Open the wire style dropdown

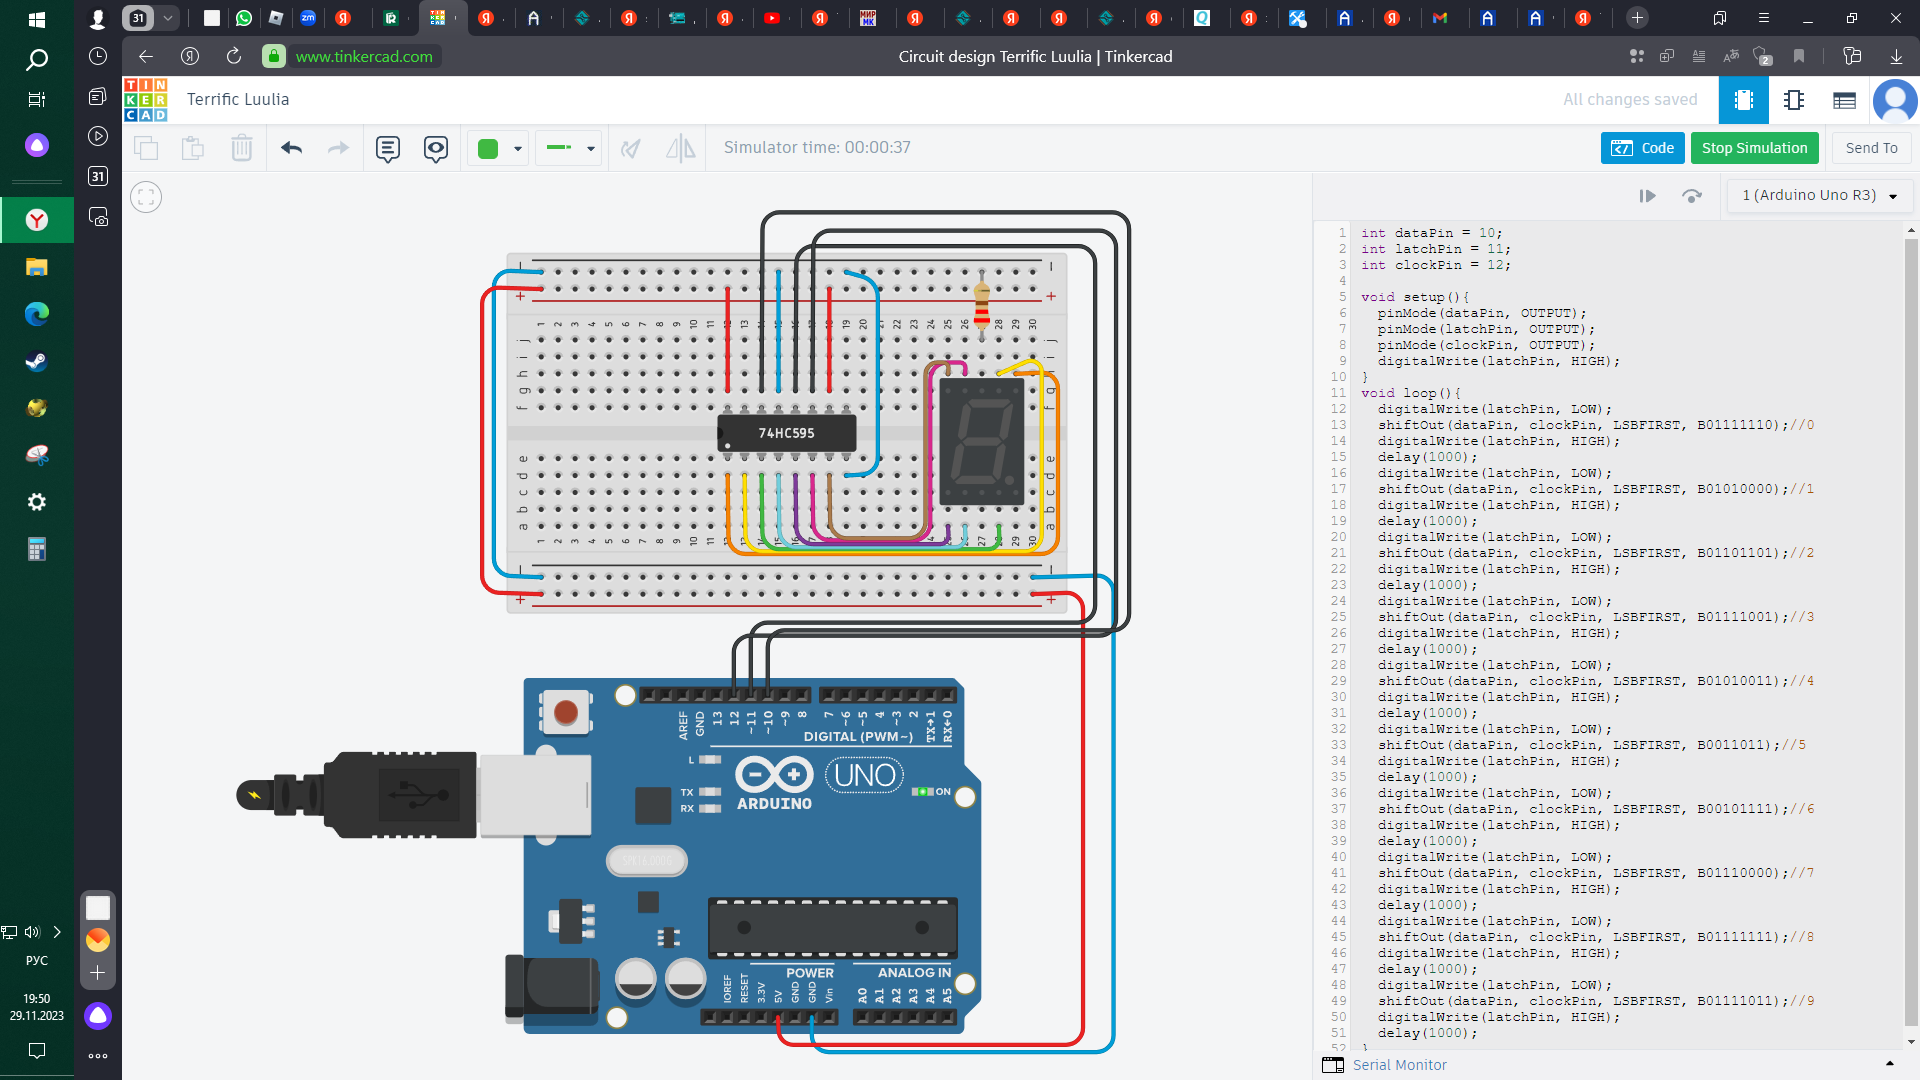(x=589, y=147)
